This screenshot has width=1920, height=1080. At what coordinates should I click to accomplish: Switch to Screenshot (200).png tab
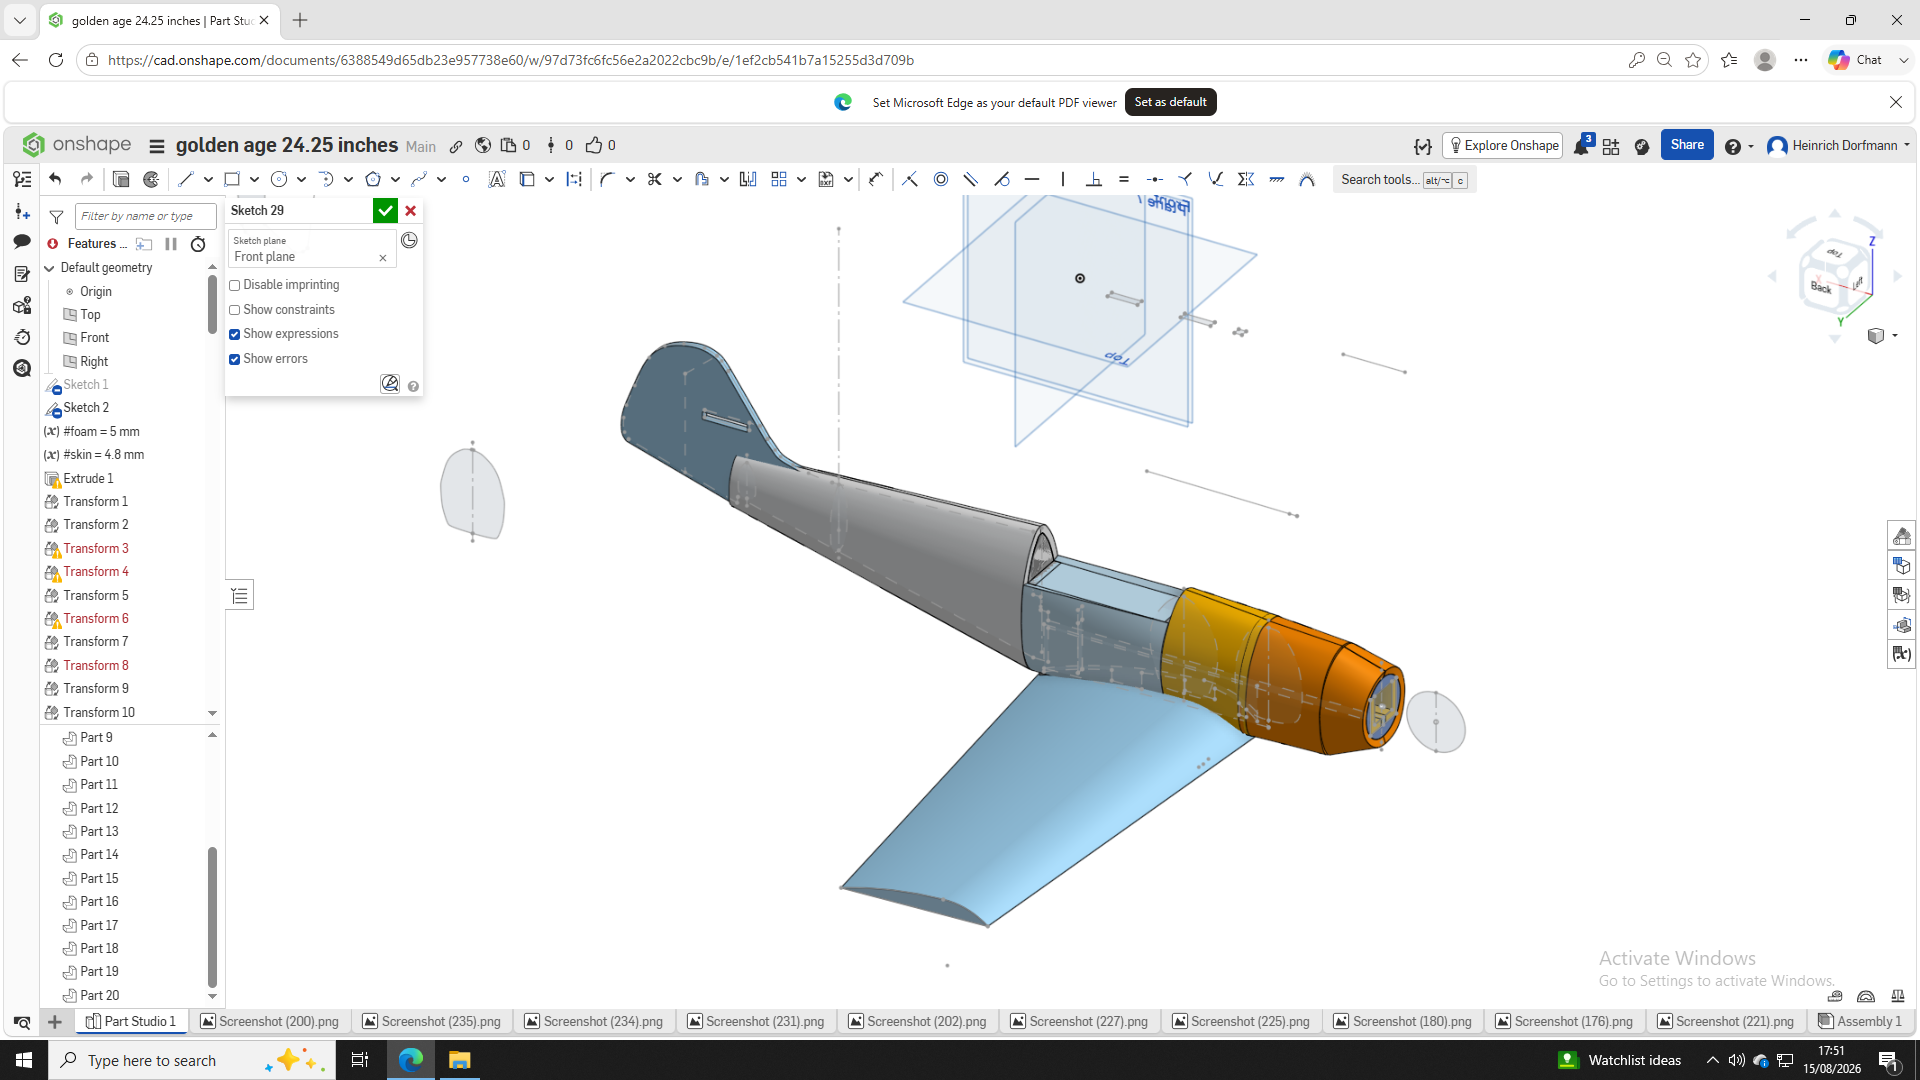pyautogui.click(x=270, y=1021)
